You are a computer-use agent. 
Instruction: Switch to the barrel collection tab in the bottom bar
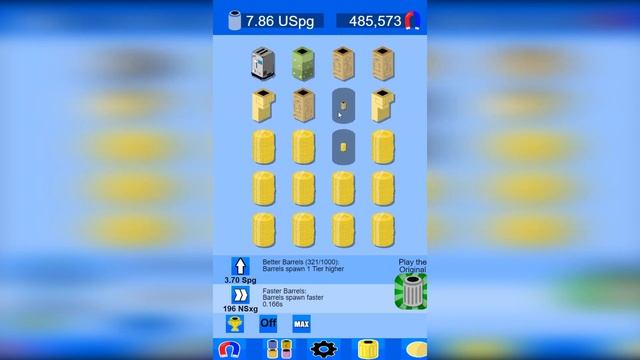coord(279,349)
